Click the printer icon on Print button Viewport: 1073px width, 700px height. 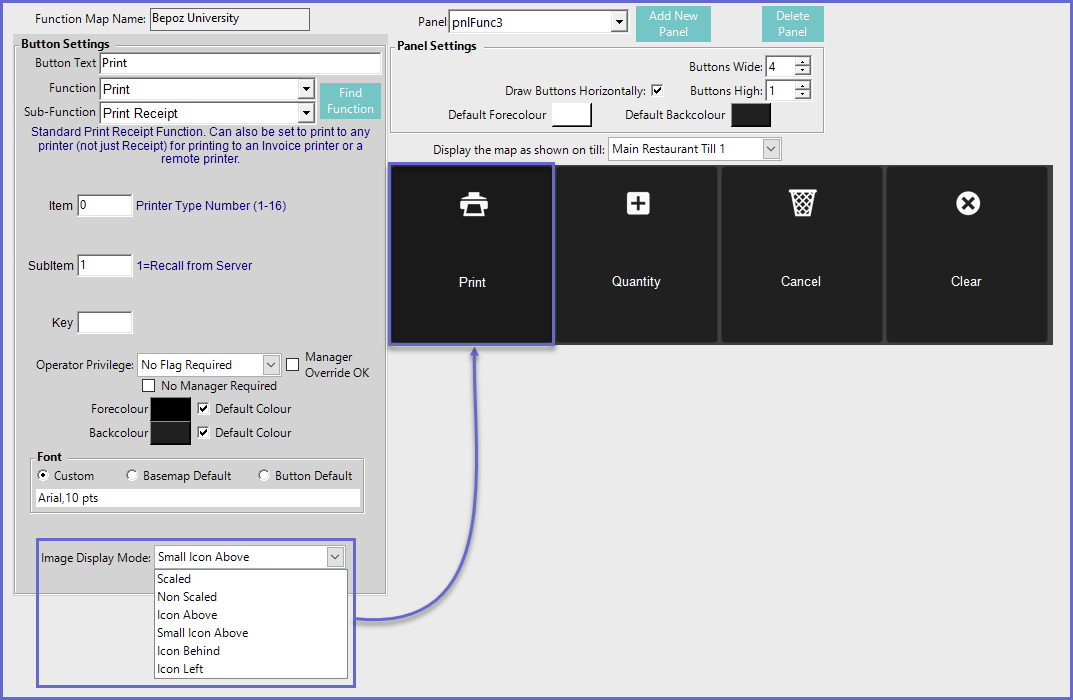pyautogui.click(x=474, y=205)
